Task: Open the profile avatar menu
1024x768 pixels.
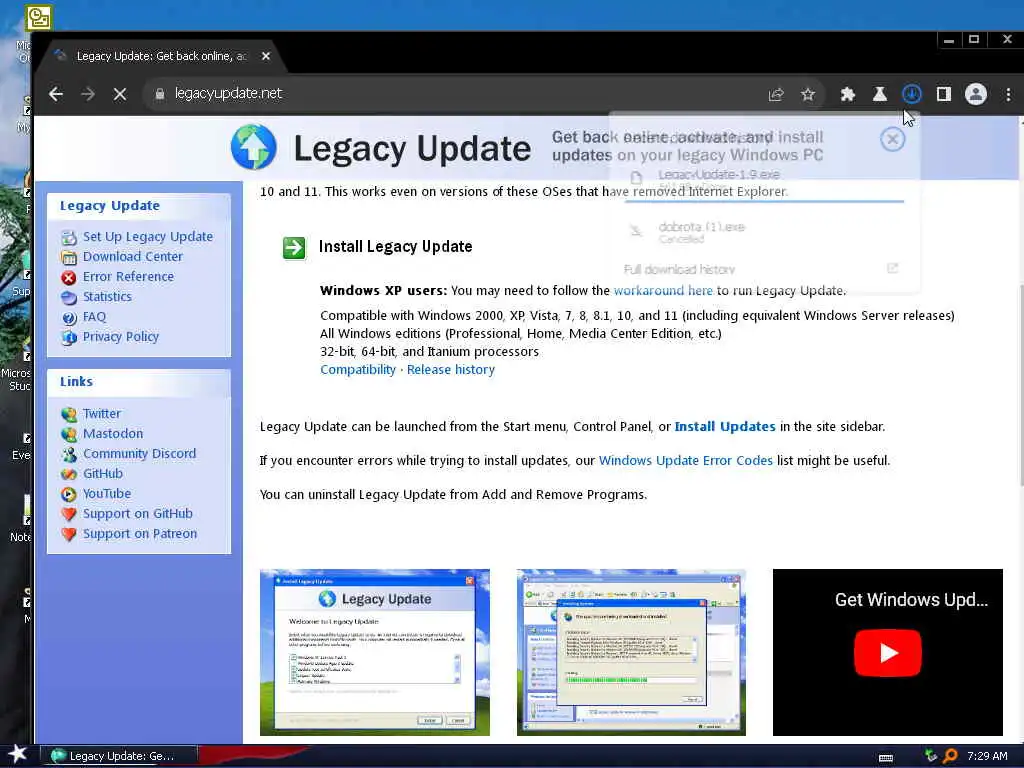Action: pos(976,95)
